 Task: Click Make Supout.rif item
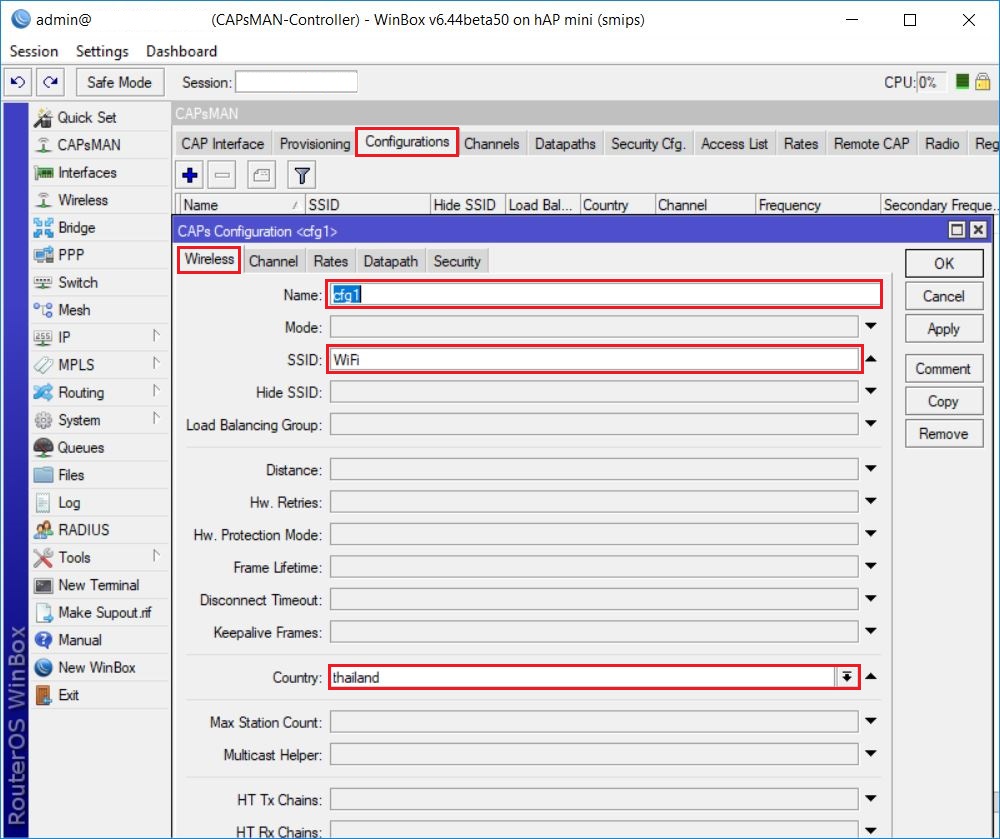point(105,612)
